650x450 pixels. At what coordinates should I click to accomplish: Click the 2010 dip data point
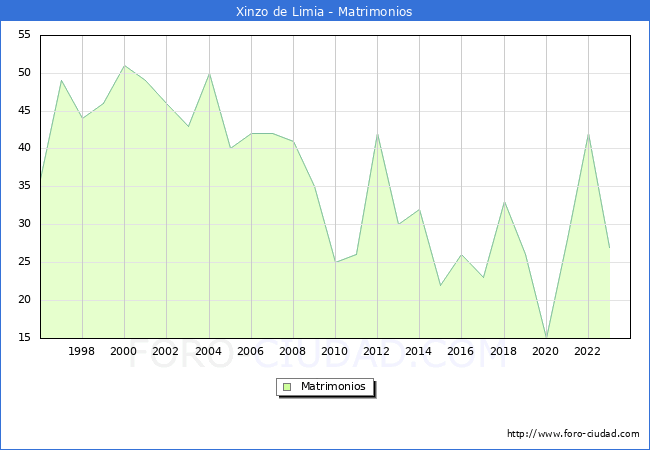tap(336, 262)
